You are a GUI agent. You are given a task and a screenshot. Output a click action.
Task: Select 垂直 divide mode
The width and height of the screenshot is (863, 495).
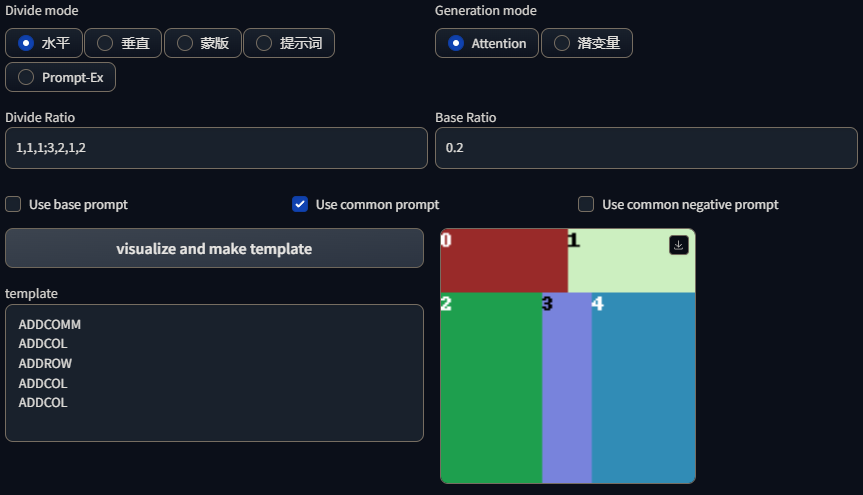click(x=123, y=43)
